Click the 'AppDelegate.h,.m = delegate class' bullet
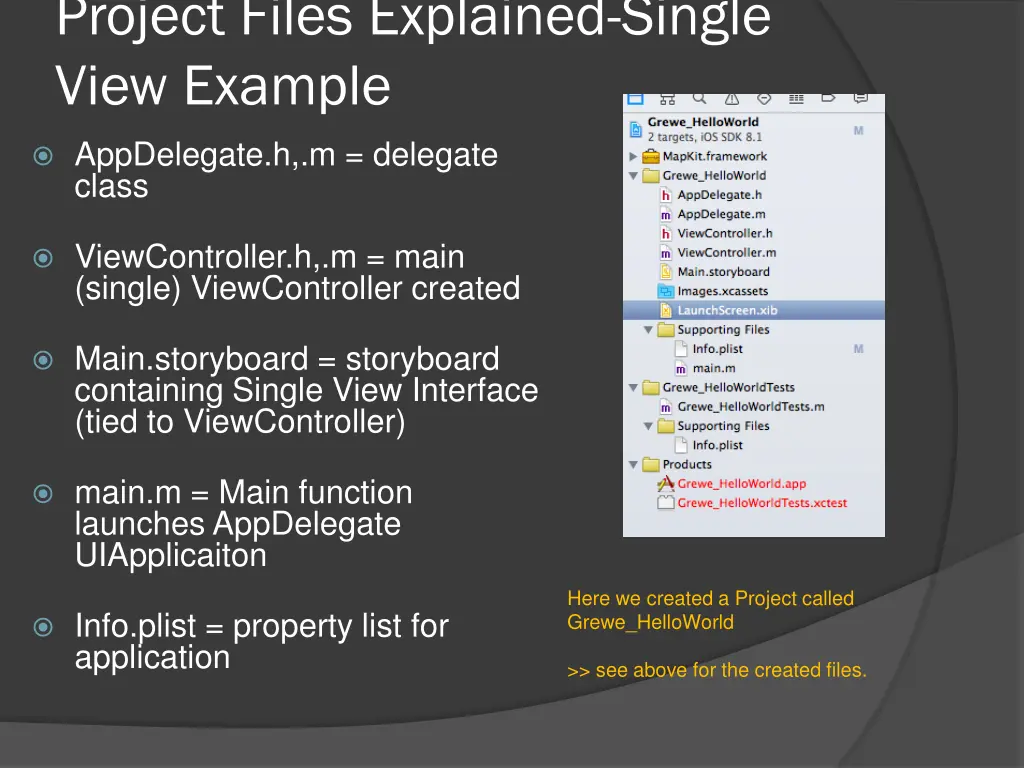 (286, 170)
